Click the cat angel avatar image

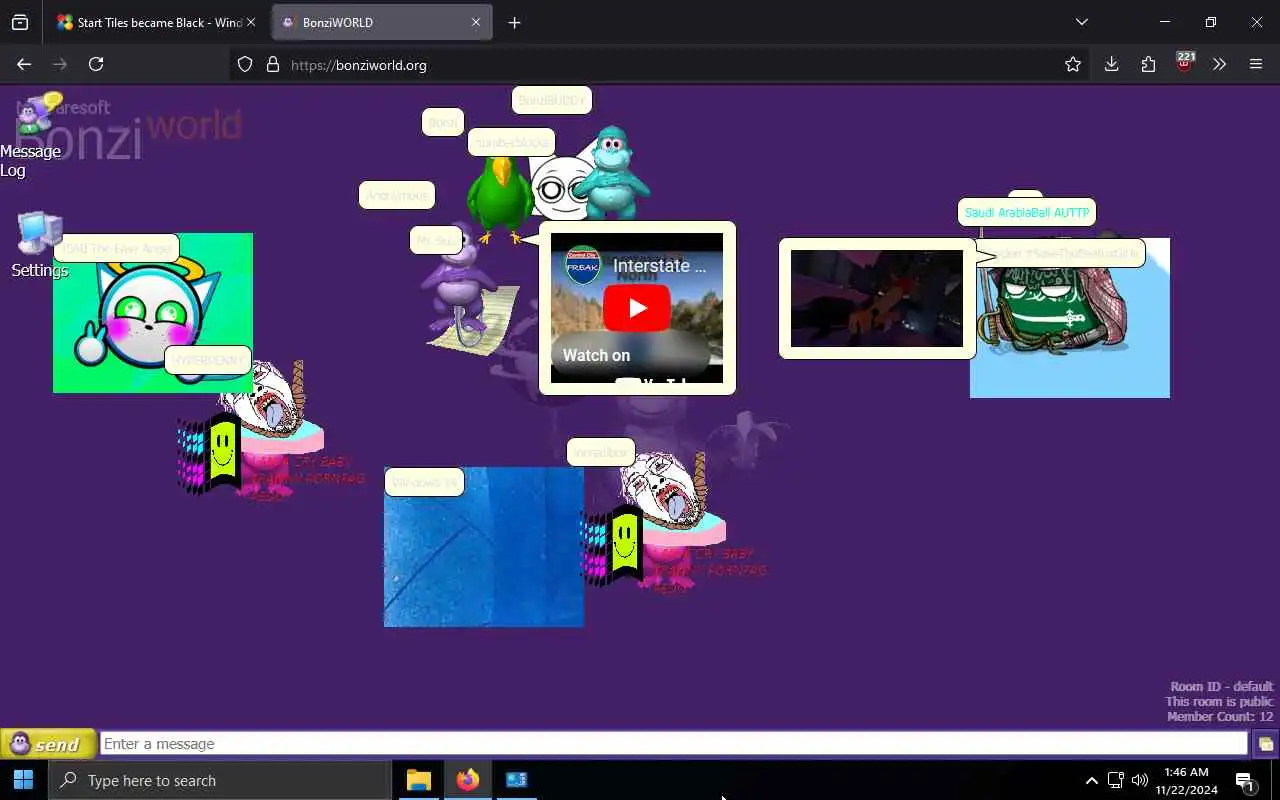point(153,313)
